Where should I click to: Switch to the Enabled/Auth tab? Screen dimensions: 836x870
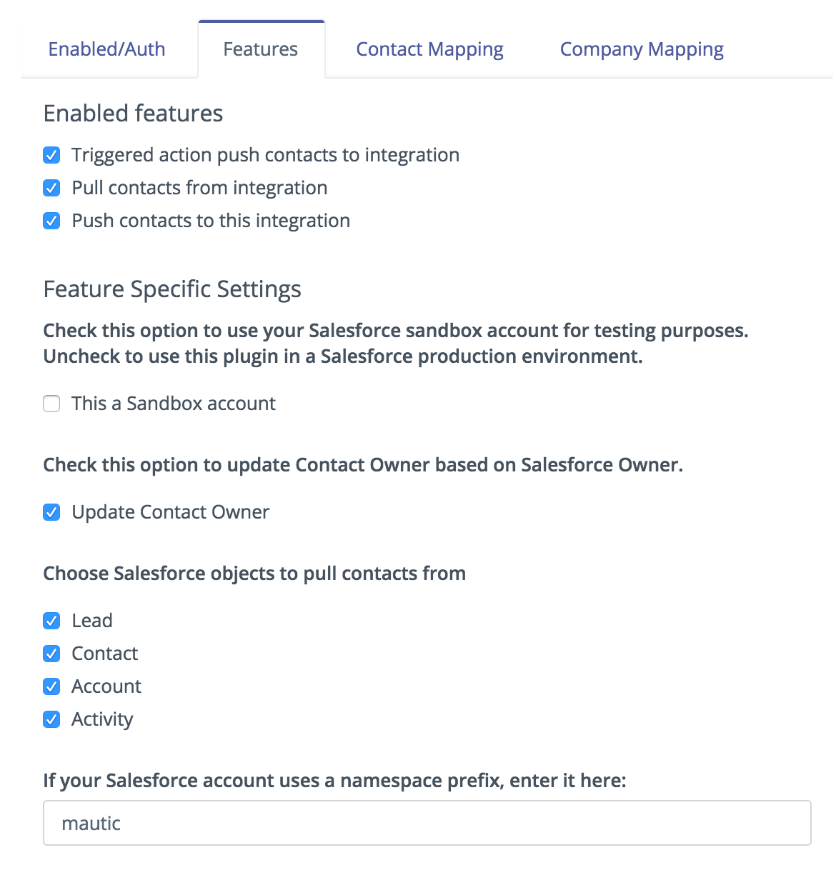107,49
